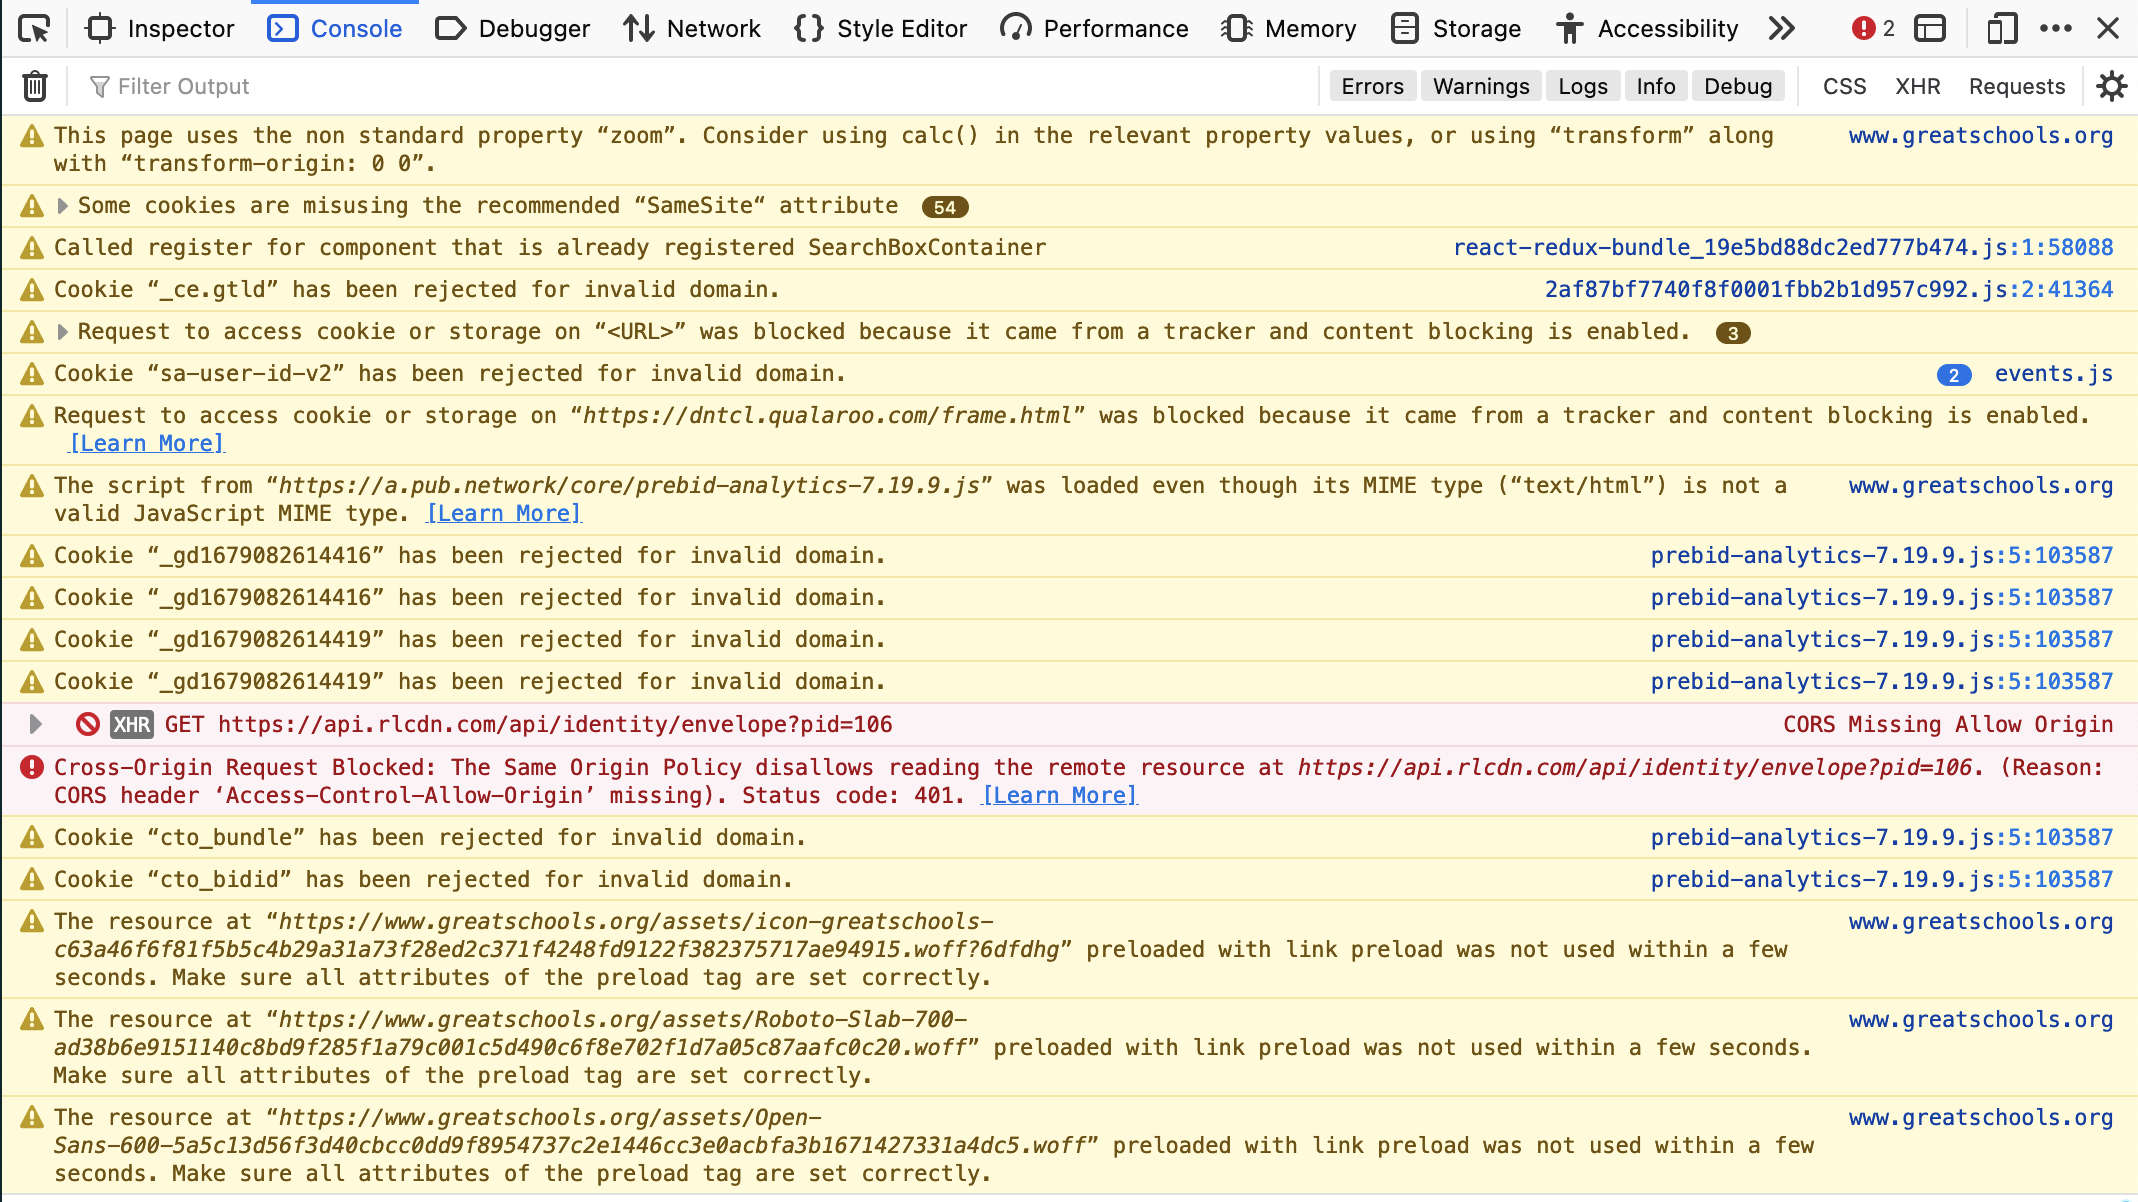
Task: Focus the Filter Output field
Action: (x=700, y=86)
